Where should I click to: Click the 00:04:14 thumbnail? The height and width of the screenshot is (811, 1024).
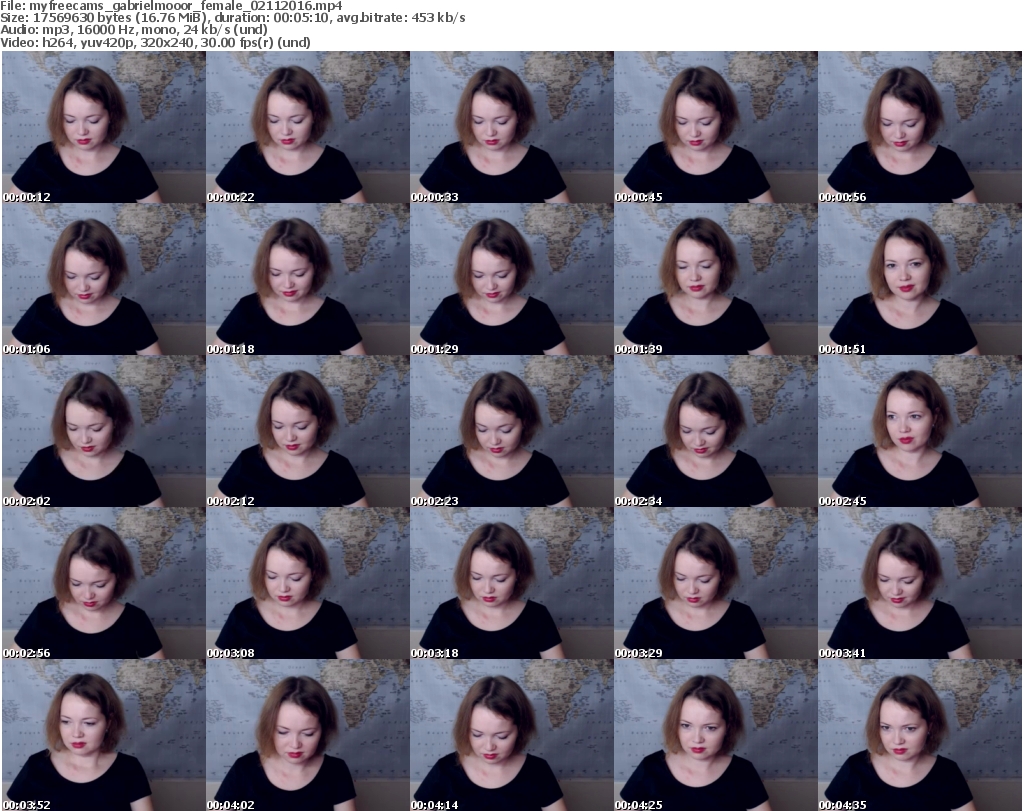511,735
